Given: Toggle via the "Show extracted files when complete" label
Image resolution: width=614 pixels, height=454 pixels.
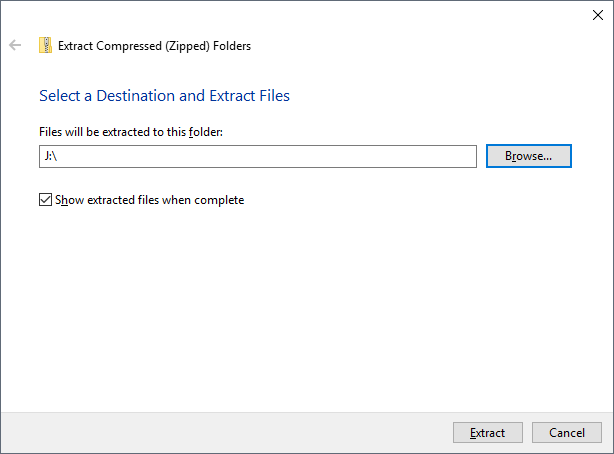Looking at the screenshot, I should coord(150,200).
